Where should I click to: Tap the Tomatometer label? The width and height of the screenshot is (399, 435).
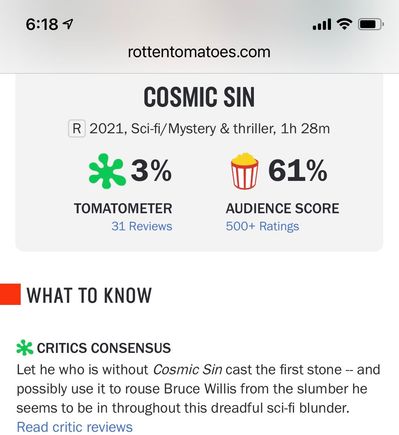[123, 209]
